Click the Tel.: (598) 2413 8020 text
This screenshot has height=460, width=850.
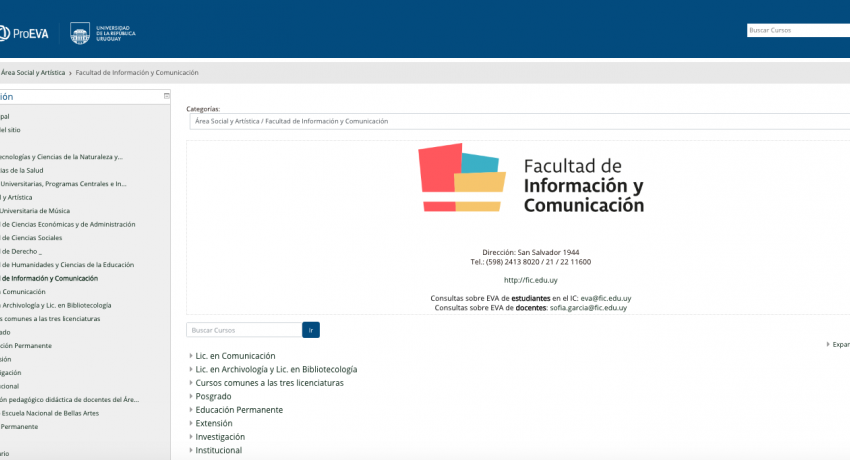pyautogui.click(x=531, y=262)
